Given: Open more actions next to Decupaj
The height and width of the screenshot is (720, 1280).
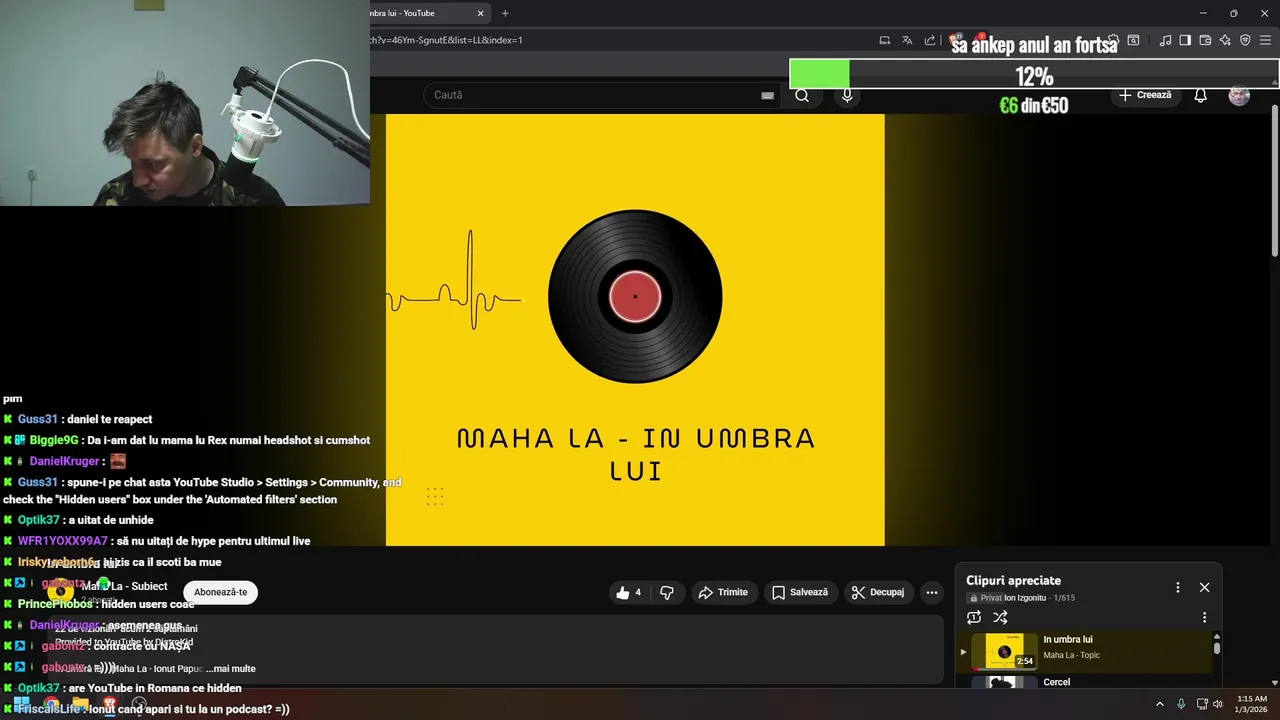Looking at the screenshot, I should coord(932,592).
